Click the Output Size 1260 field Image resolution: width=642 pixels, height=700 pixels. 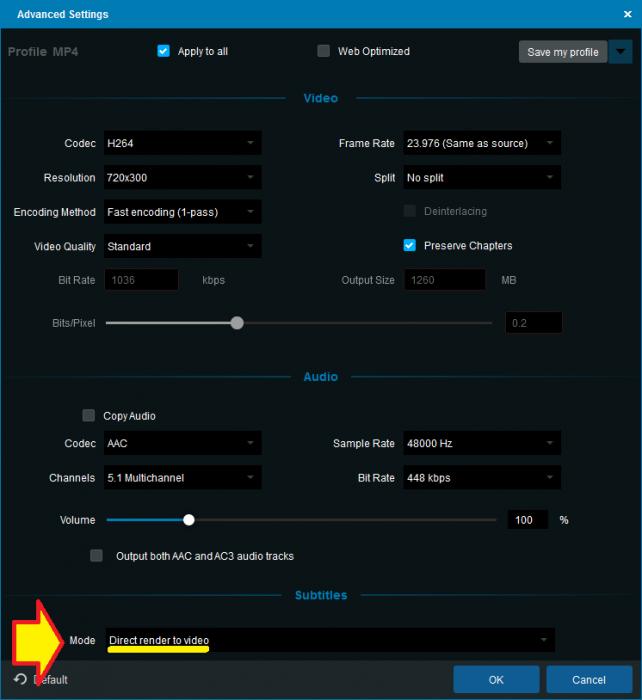[x=445, y=280]
